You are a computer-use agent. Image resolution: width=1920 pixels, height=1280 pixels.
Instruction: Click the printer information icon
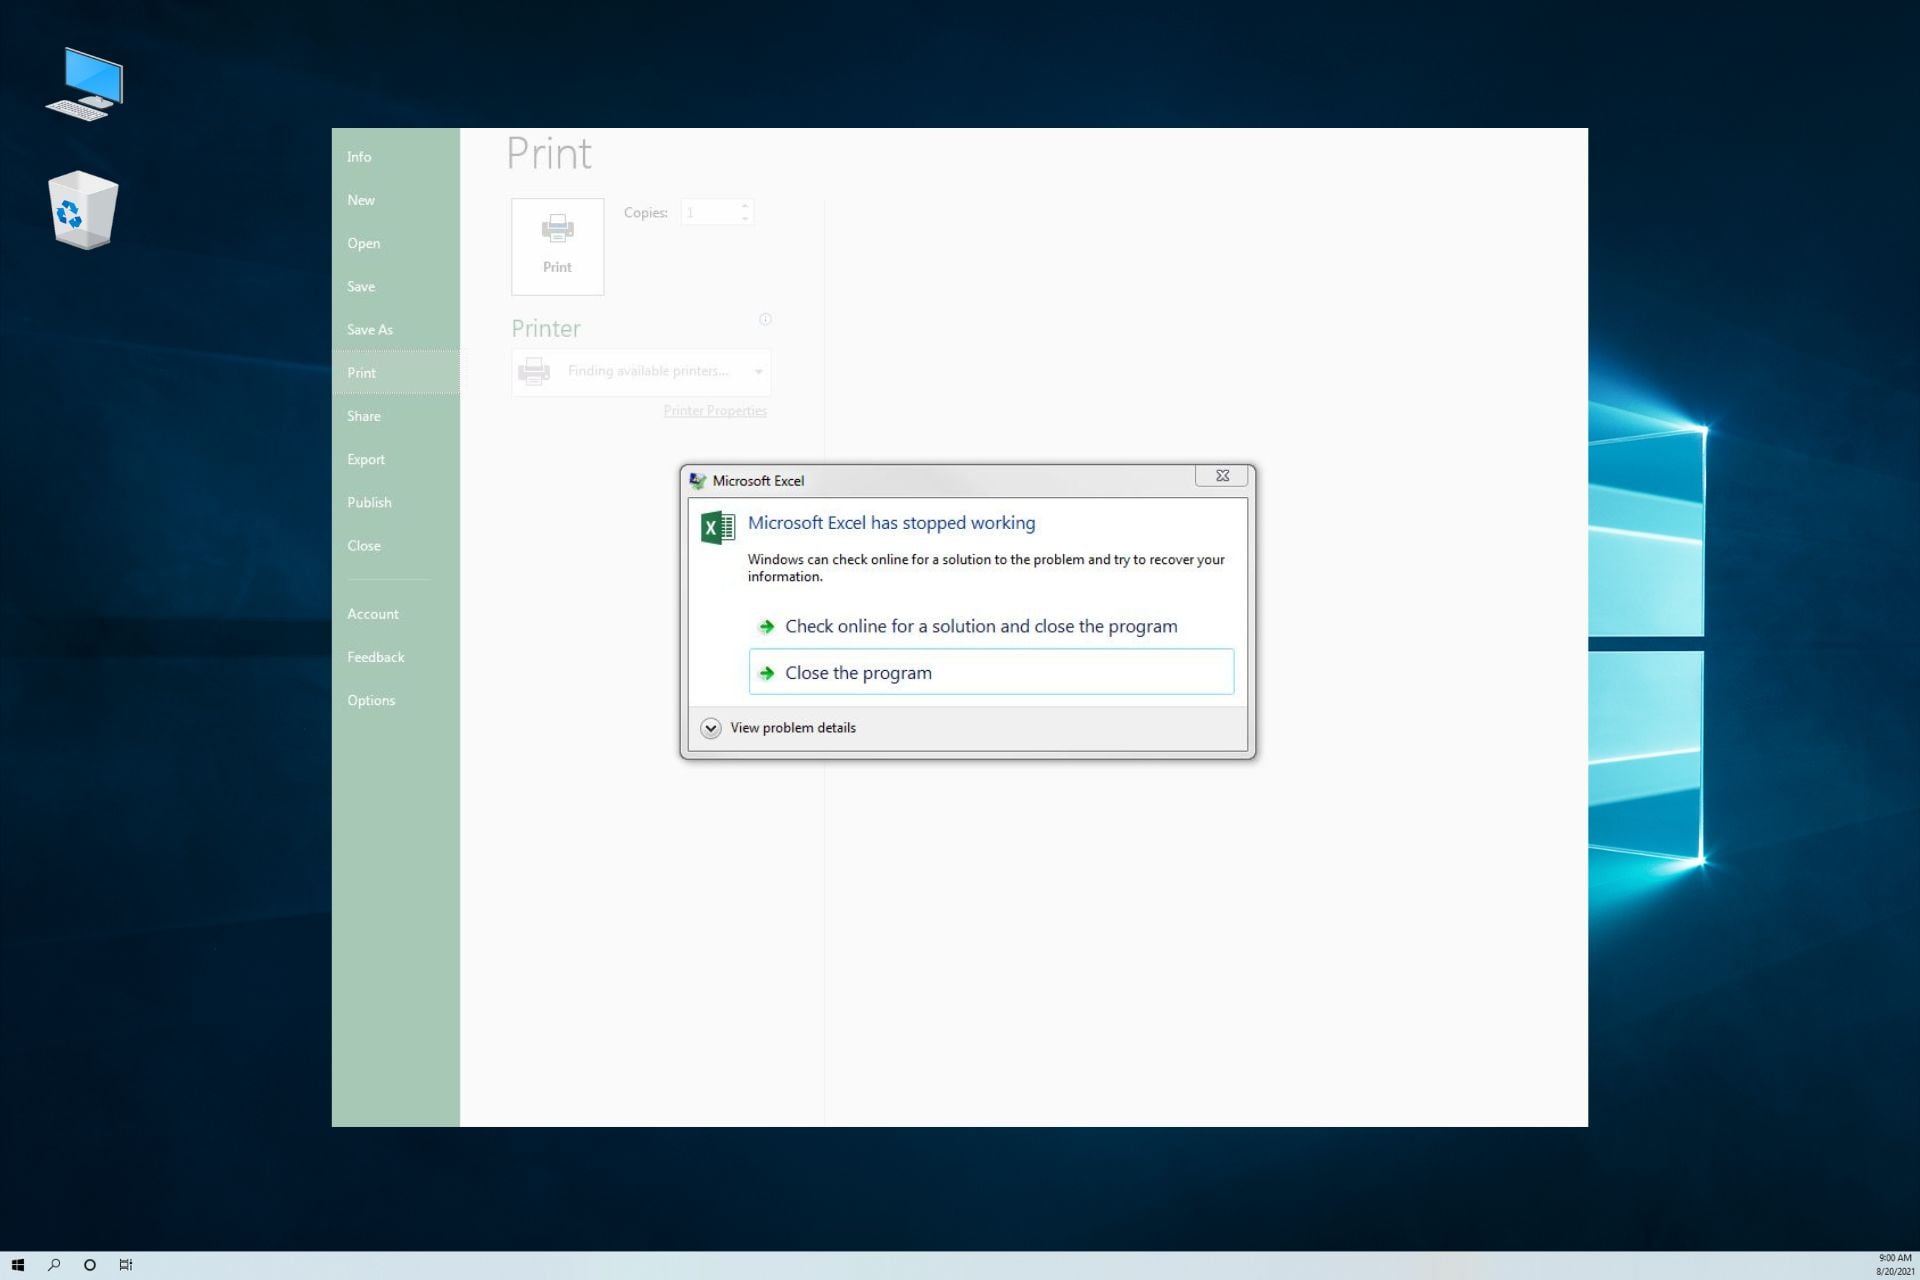pyautogui.click(x=765, y=319)
